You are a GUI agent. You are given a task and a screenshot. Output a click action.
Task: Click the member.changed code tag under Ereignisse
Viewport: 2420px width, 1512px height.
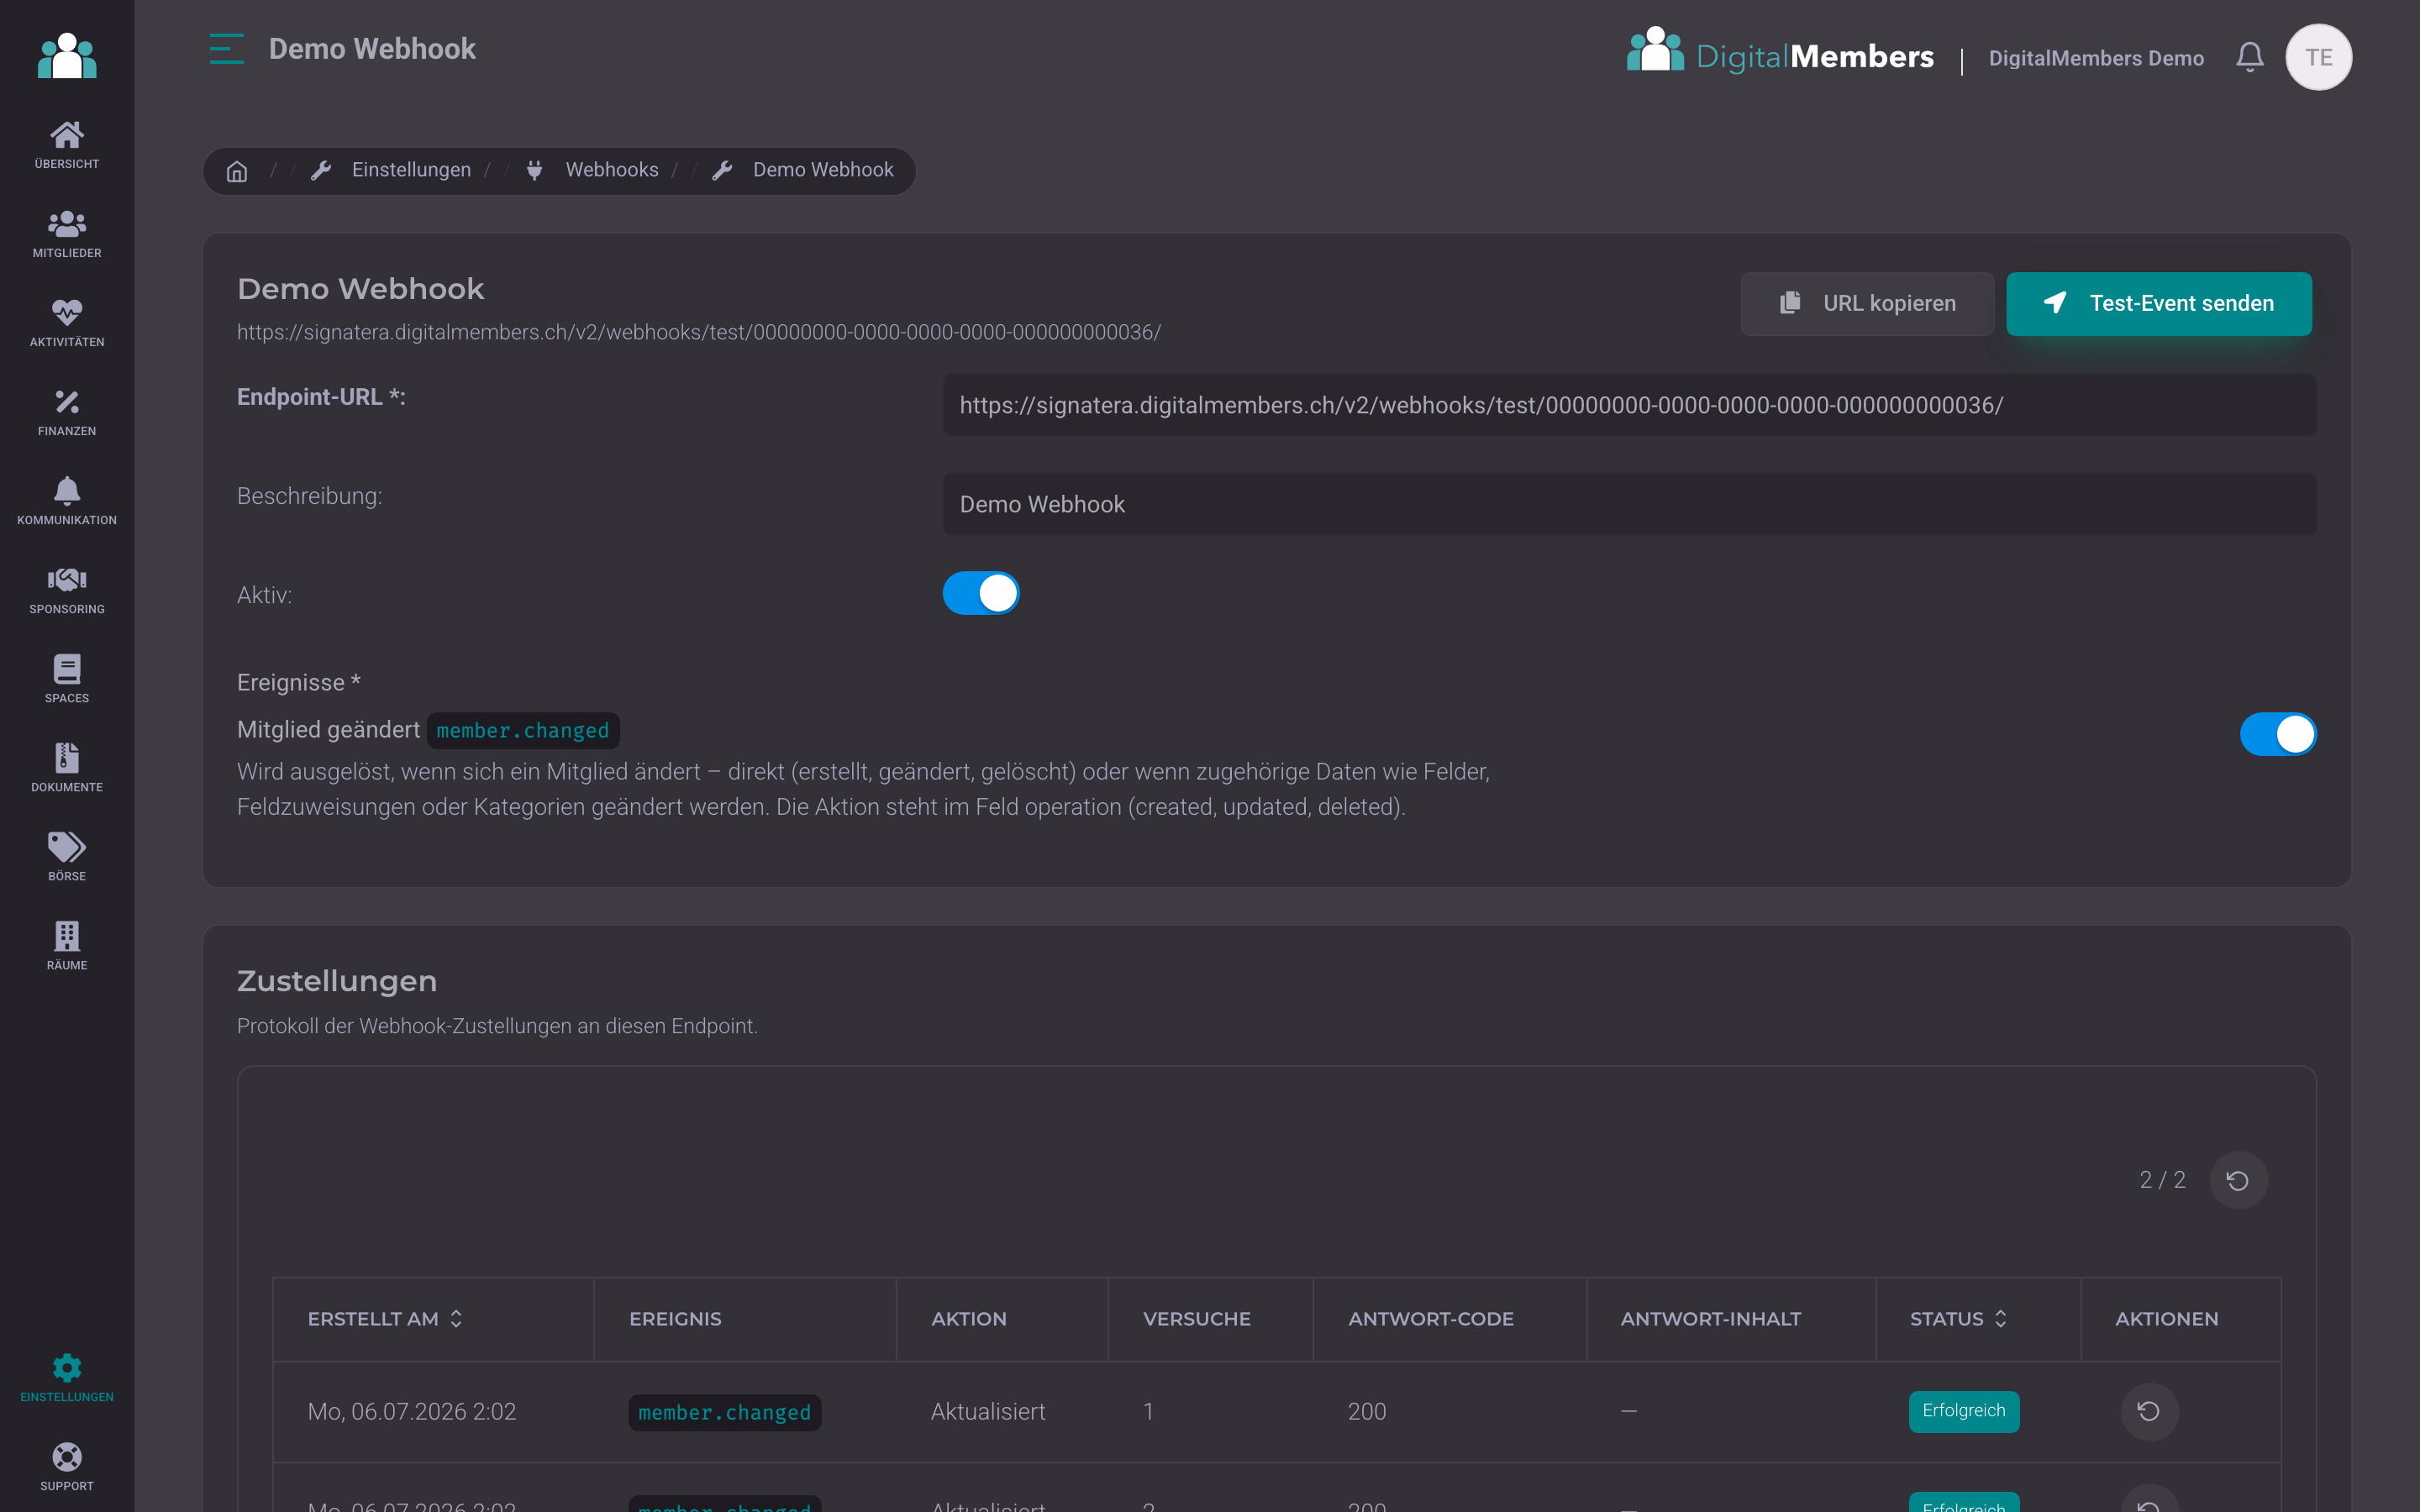[x=523, y=731]
